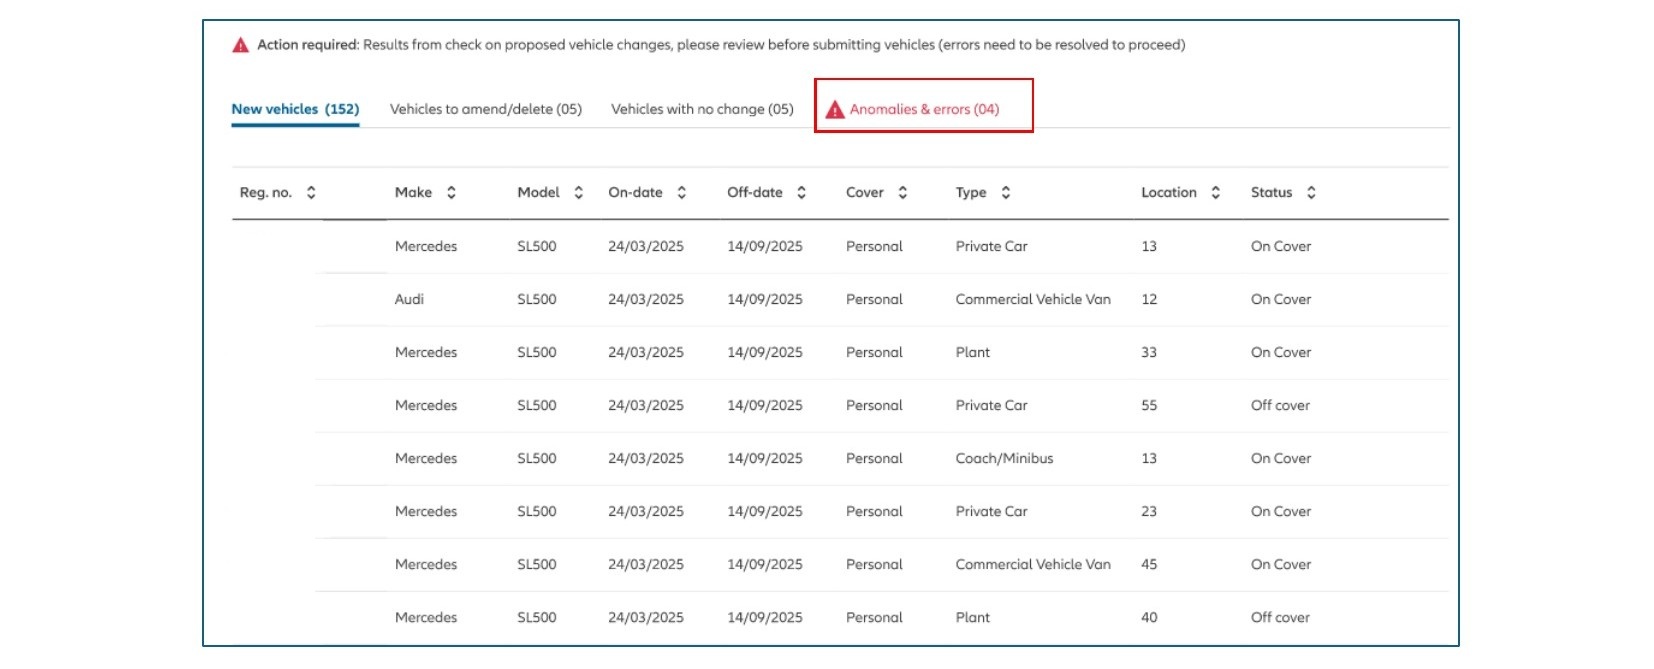Image resolution: width=1654 pixels, height=669 pixels.
Task: Click the Status column sort arrows
Action: 1310,193
